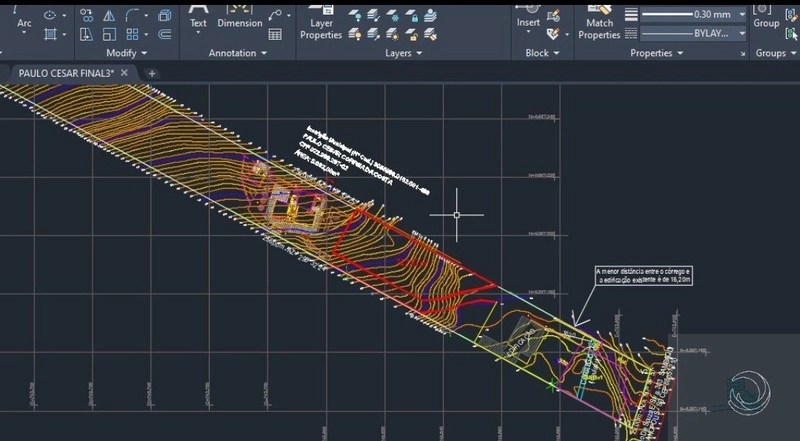Open the Ellipse options dropdown arrow
This screenshot has width=800, height=441.
click(x=64, y=15)
